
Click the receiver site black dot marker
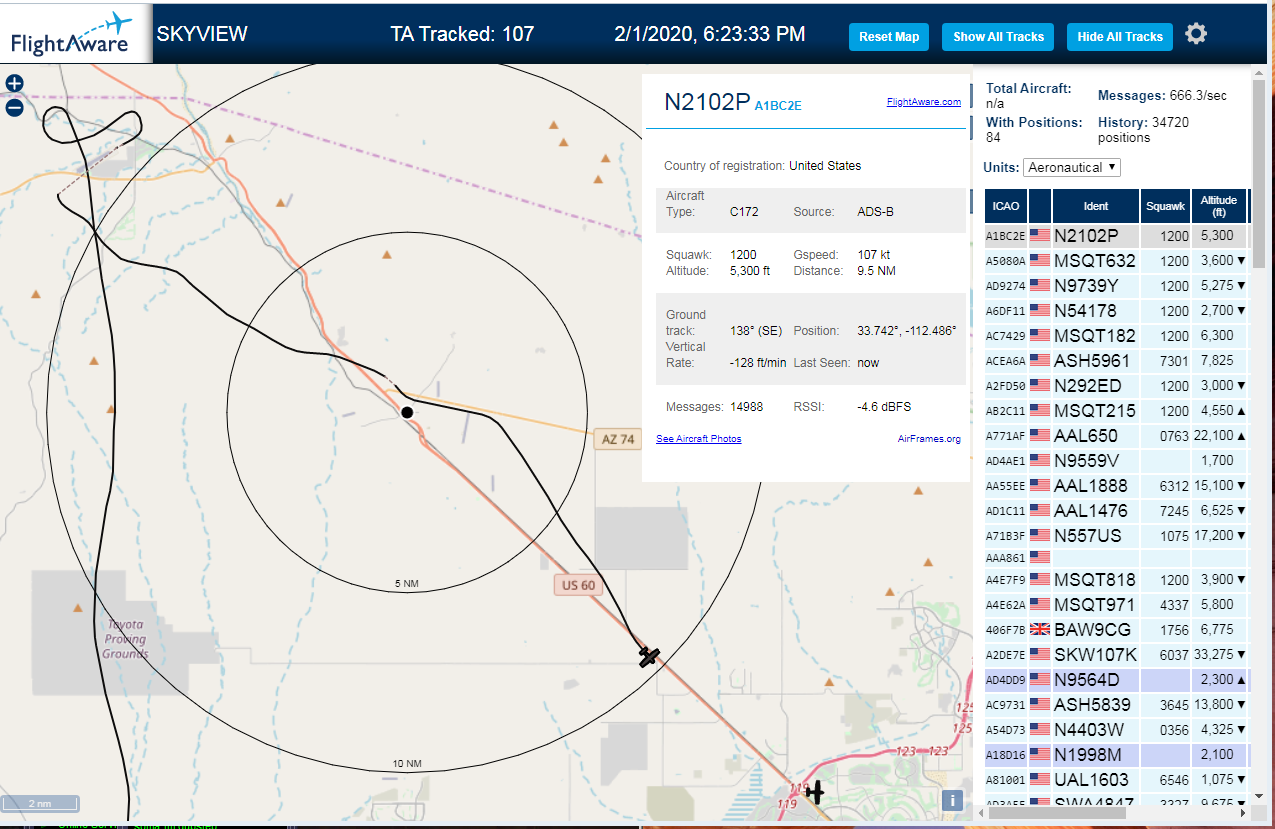point(407,412)
